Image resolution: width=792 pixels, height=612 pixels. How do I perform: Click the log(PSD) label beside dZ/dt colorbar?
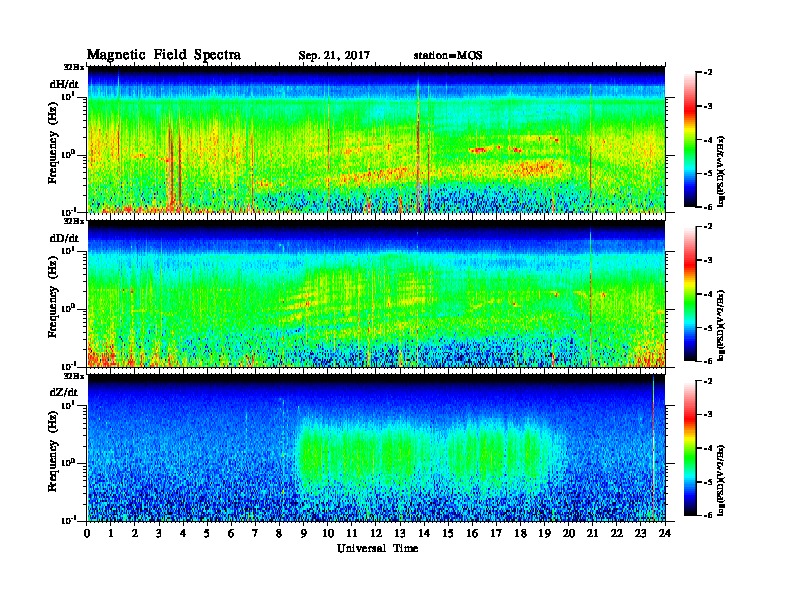point(722,480)
